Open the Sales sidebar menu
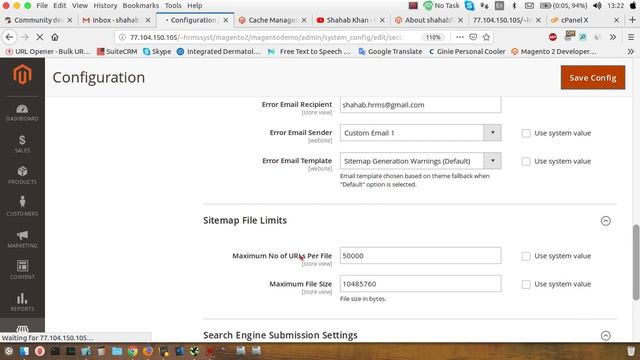The image size is (640, 360). pyautogui.click(x=22, y=144)
